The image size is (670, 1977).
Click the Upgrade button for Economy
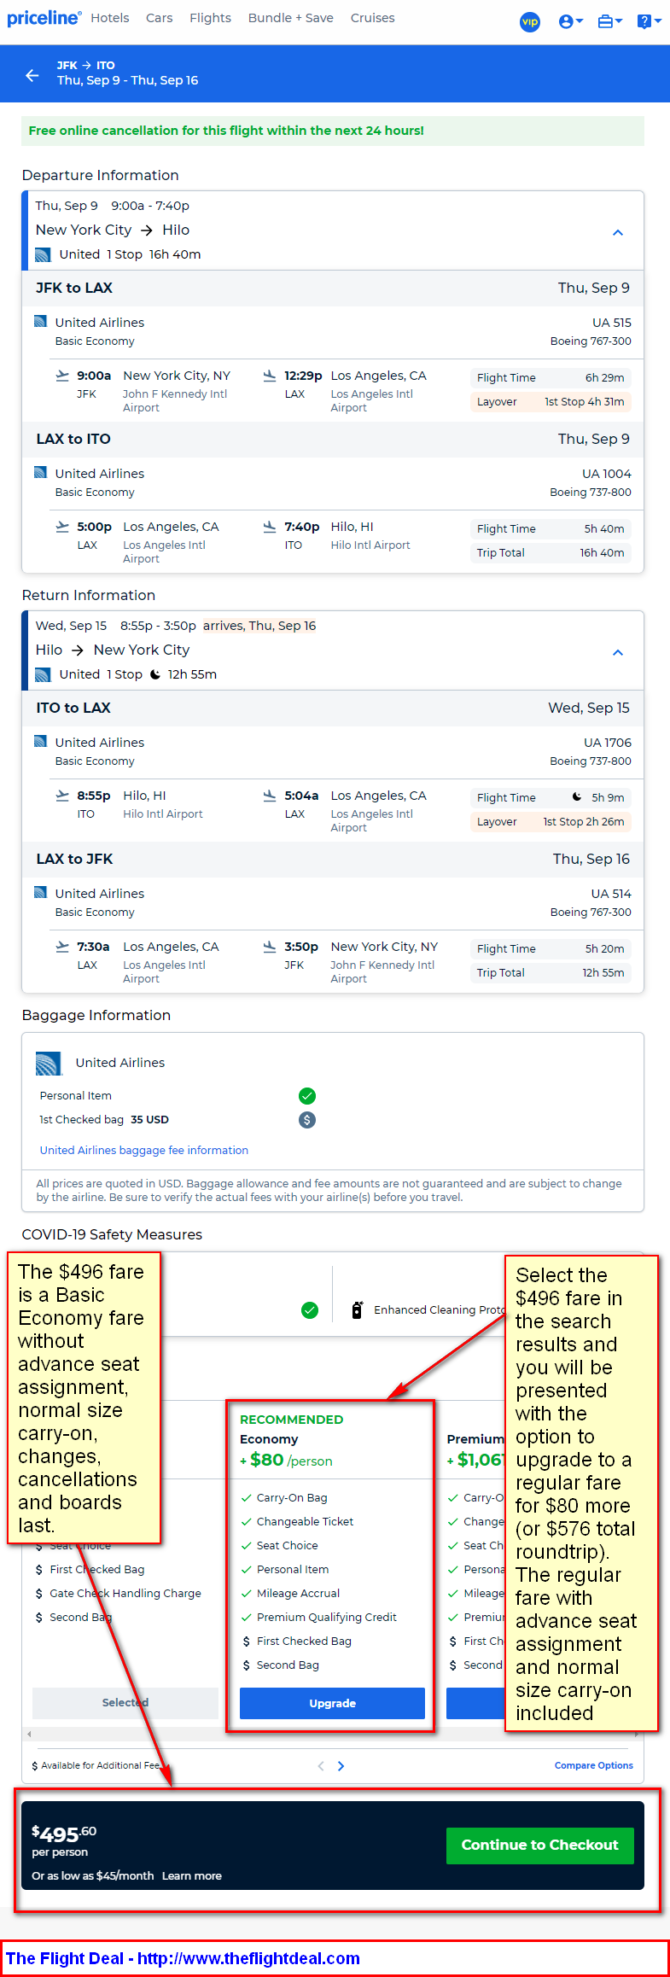(x=332, y=1702)
